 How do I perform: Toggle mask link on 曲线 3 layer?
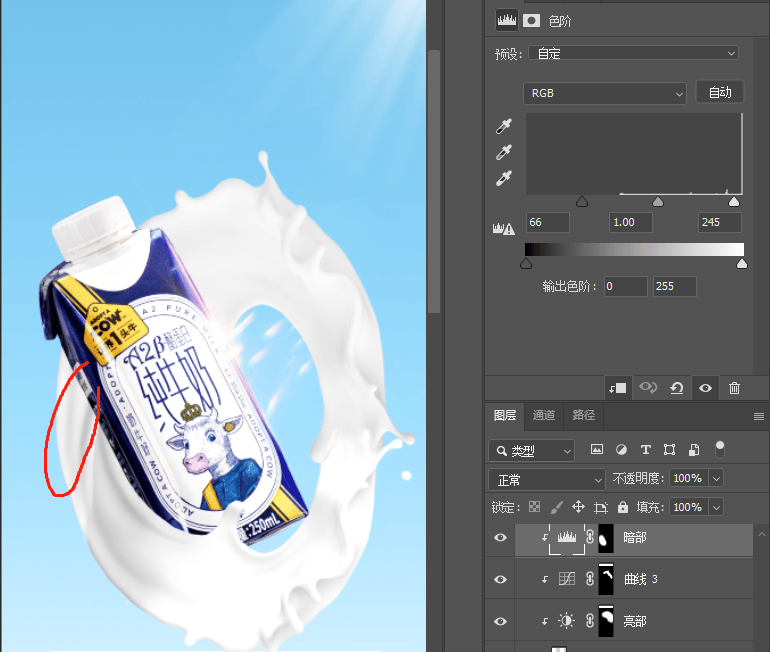click(590, 579)
